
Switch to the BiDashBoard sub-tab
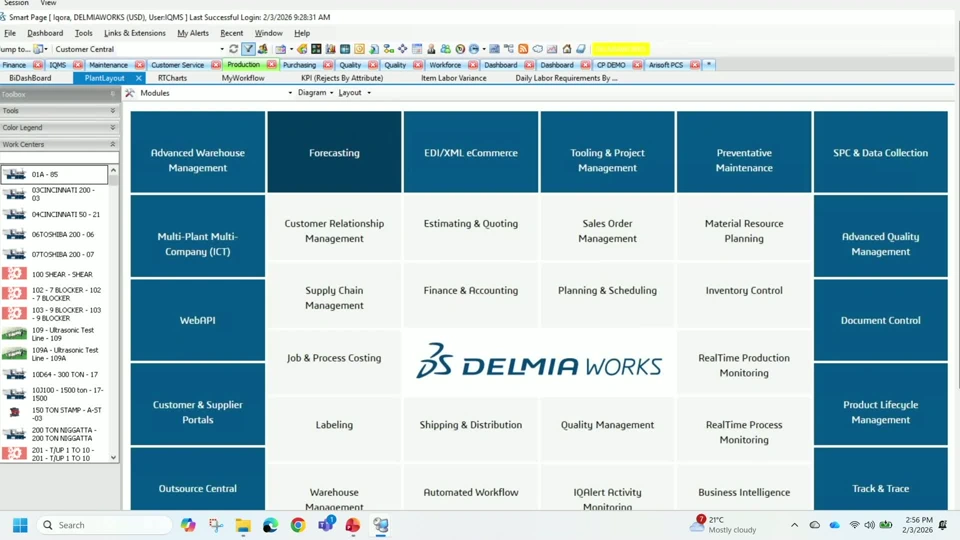click(x=31, y=78)
